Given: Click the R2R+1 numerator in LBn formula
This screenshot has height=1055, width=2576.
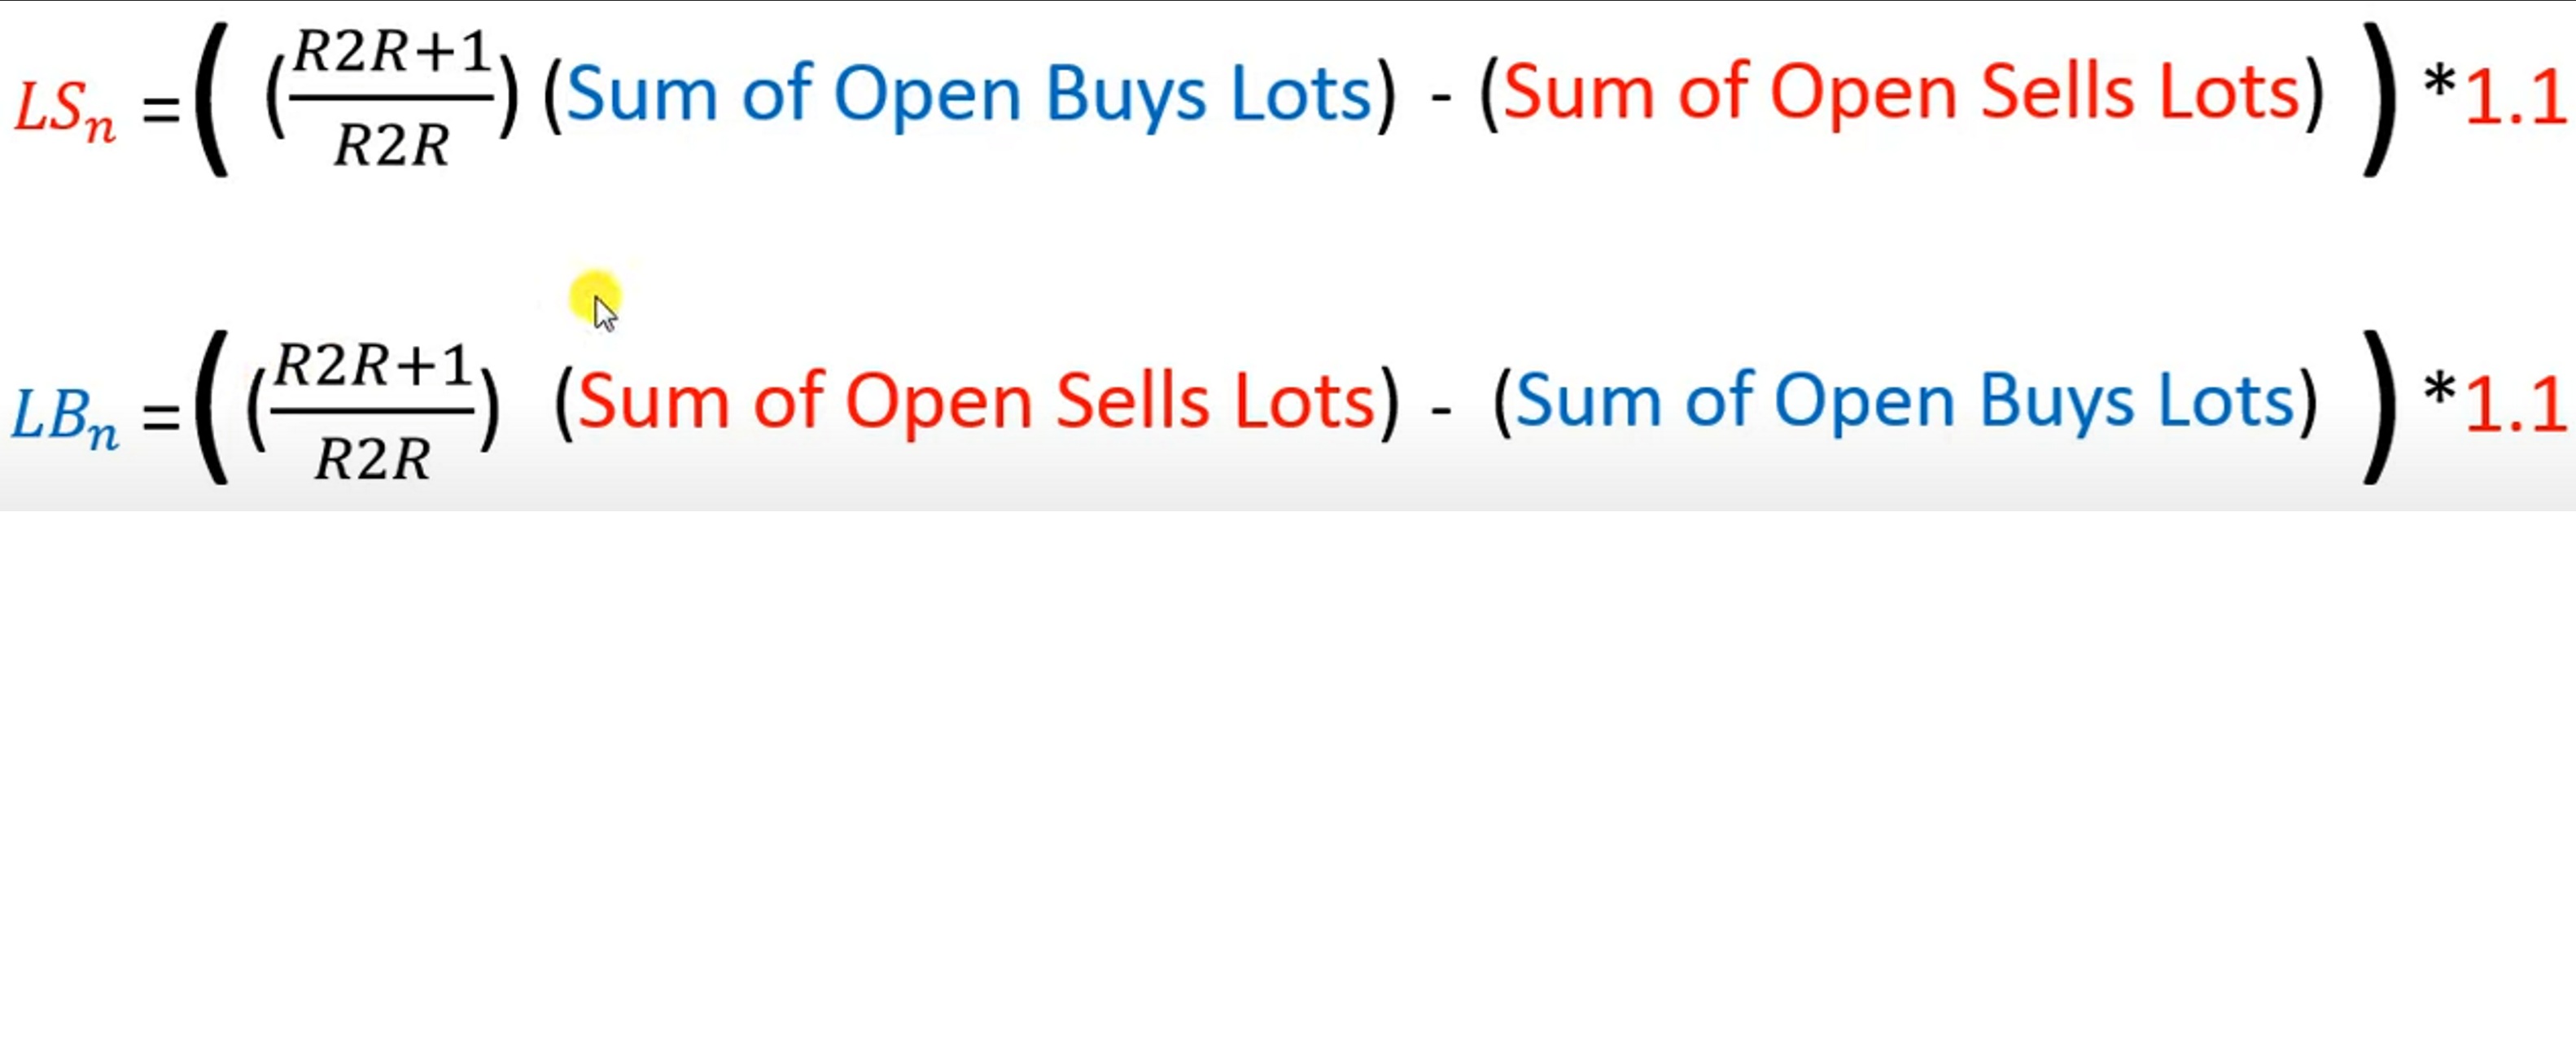Looking at the screenshot, I should point(373,365).
